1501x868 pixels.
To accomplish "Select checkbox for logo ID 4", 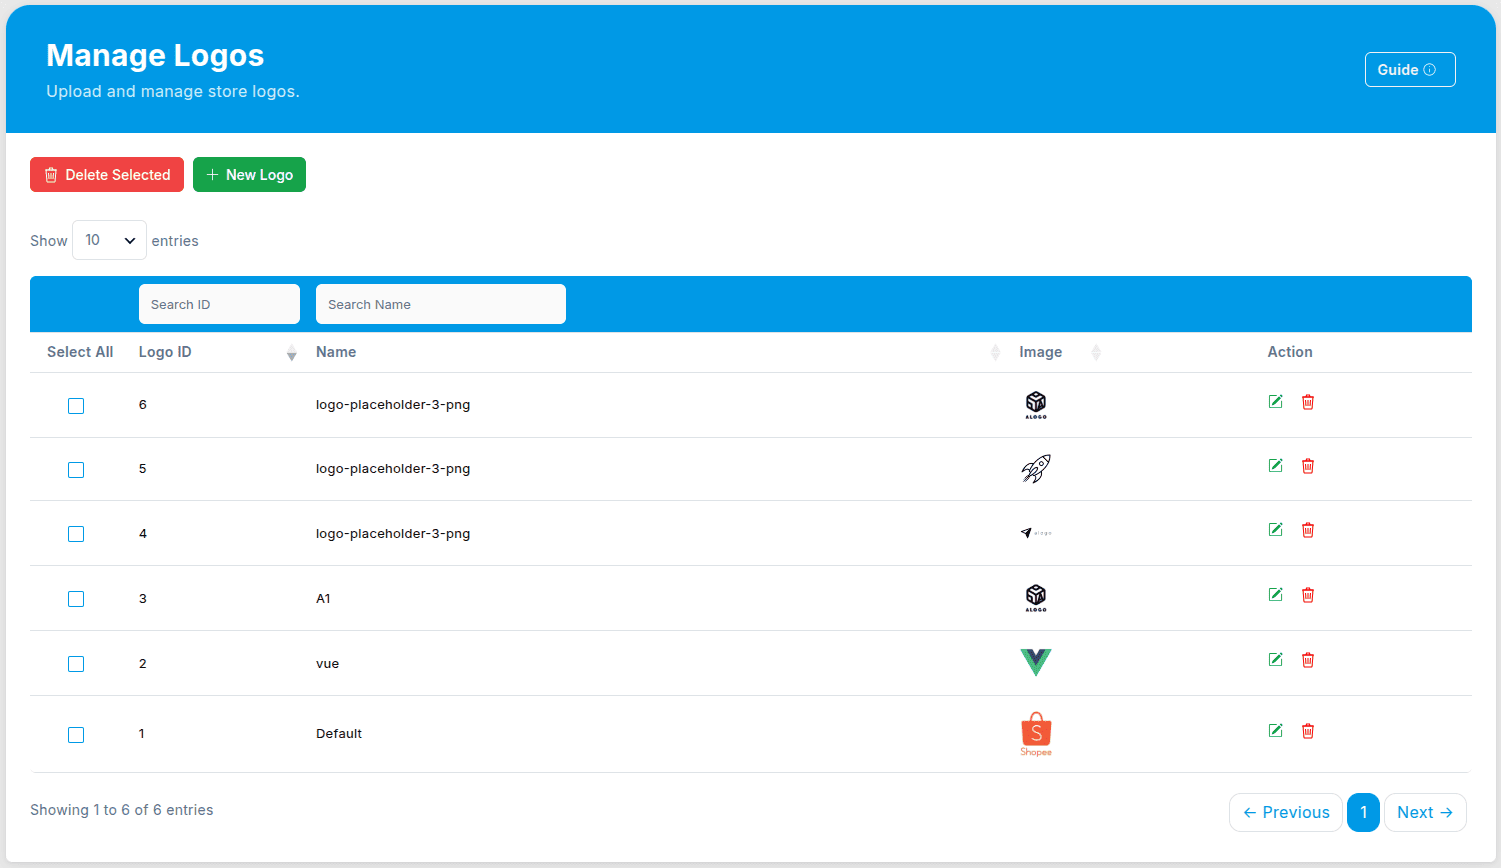I will pos(76,534).
